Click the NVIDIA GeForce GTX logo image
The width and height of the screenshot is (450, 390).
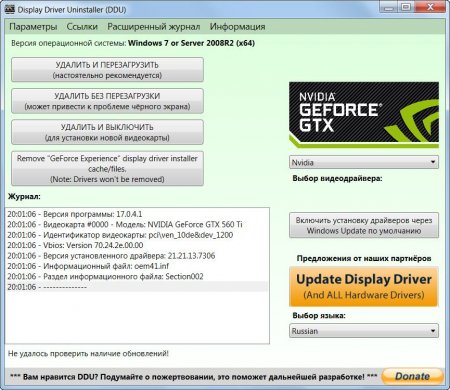(364, 115)
